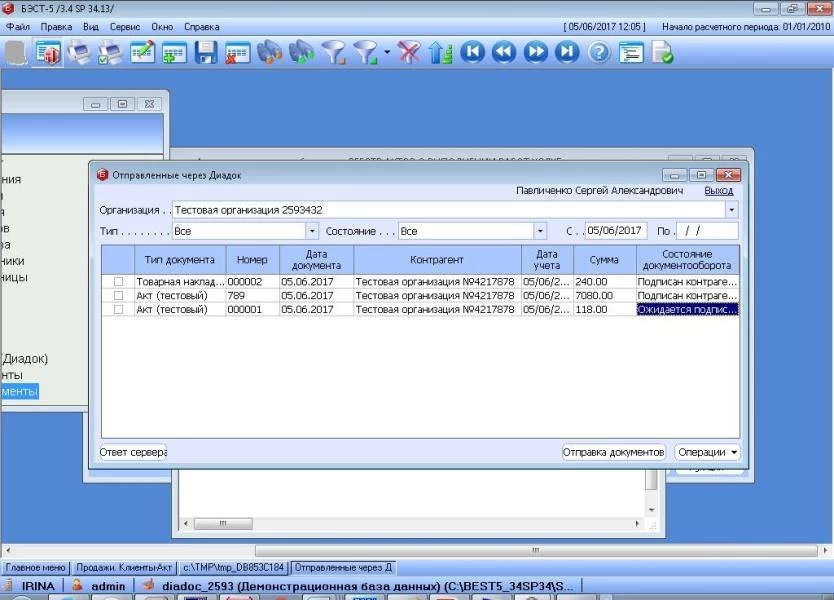Screen dimensions: 834x600
Task: Click the printer icon in the toolbar
Action: point(79,53)
